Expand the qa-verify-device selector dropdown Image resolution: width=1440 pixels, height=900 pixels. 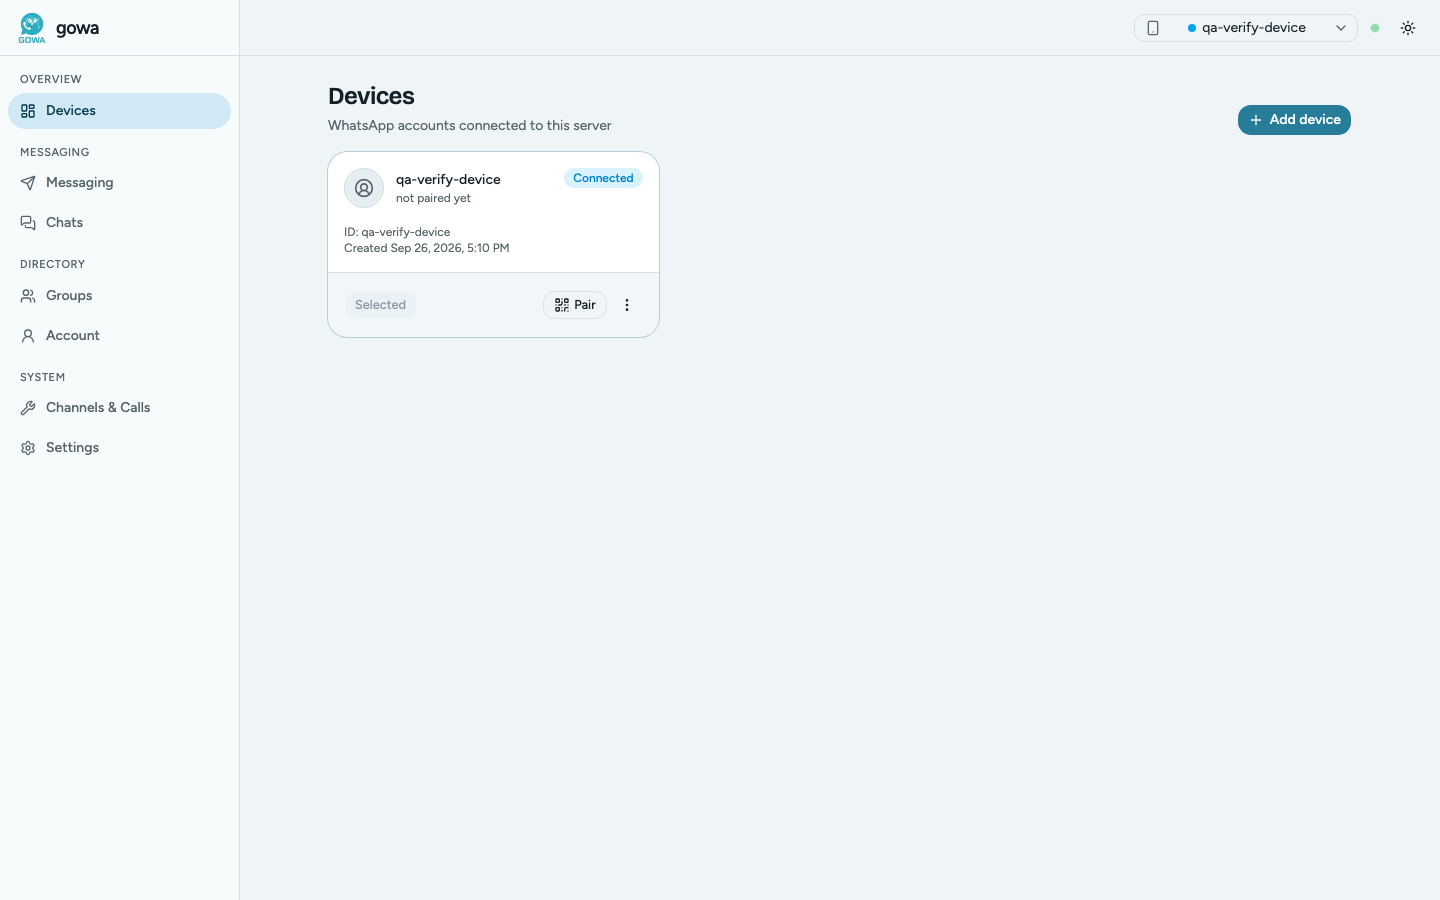coord(1245,28)
